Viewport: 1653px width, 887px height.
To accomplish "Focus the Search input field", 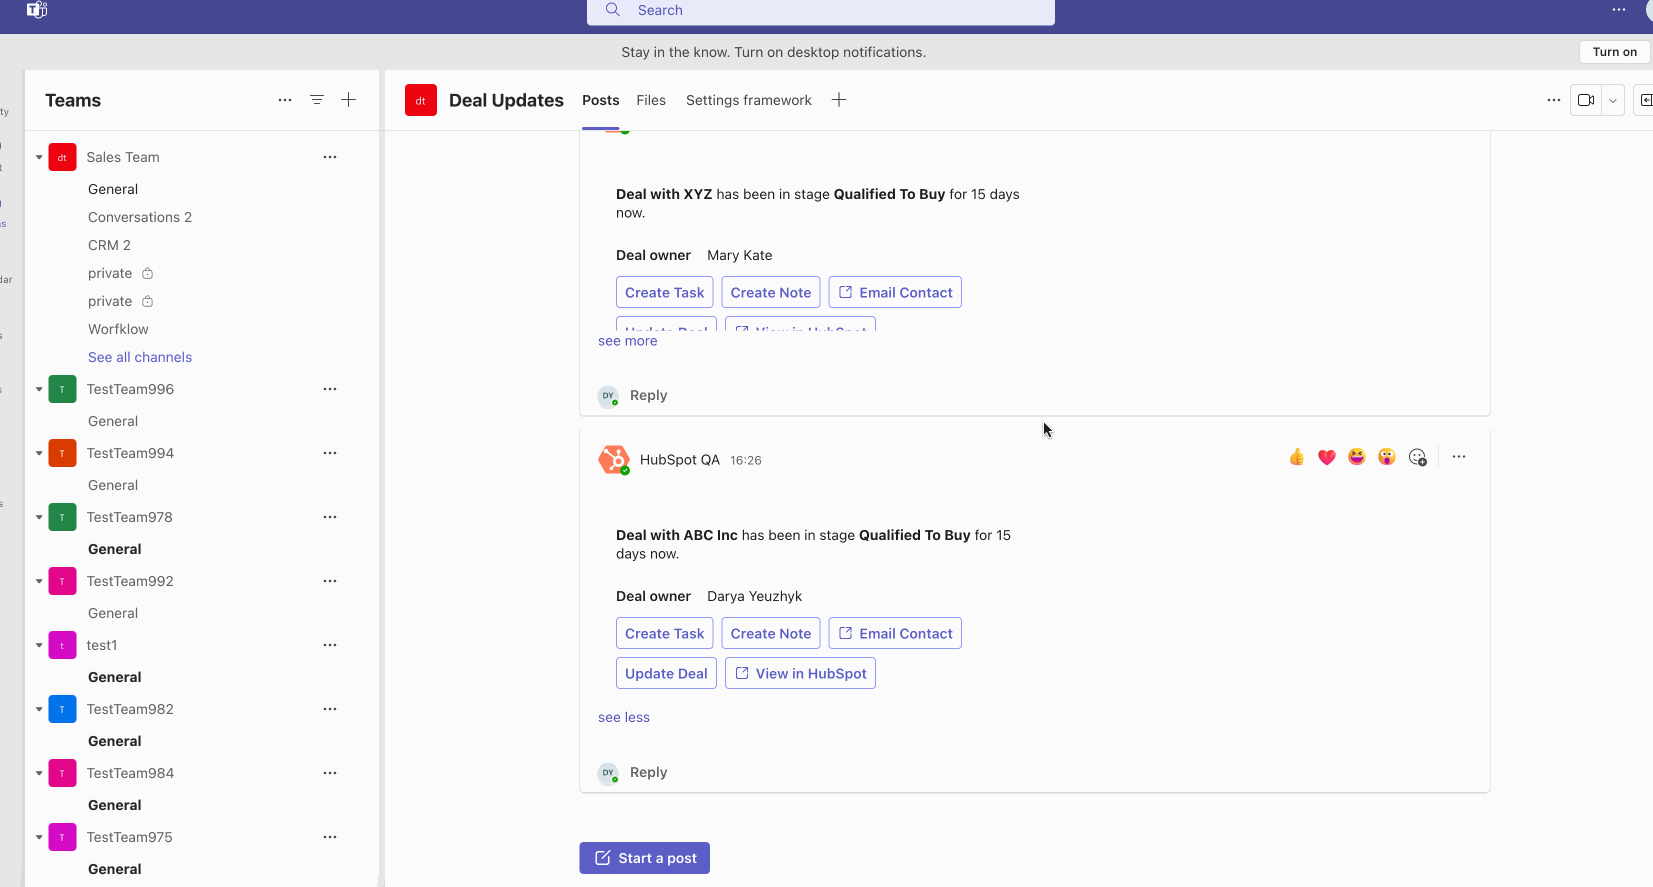I will [821, 11].
